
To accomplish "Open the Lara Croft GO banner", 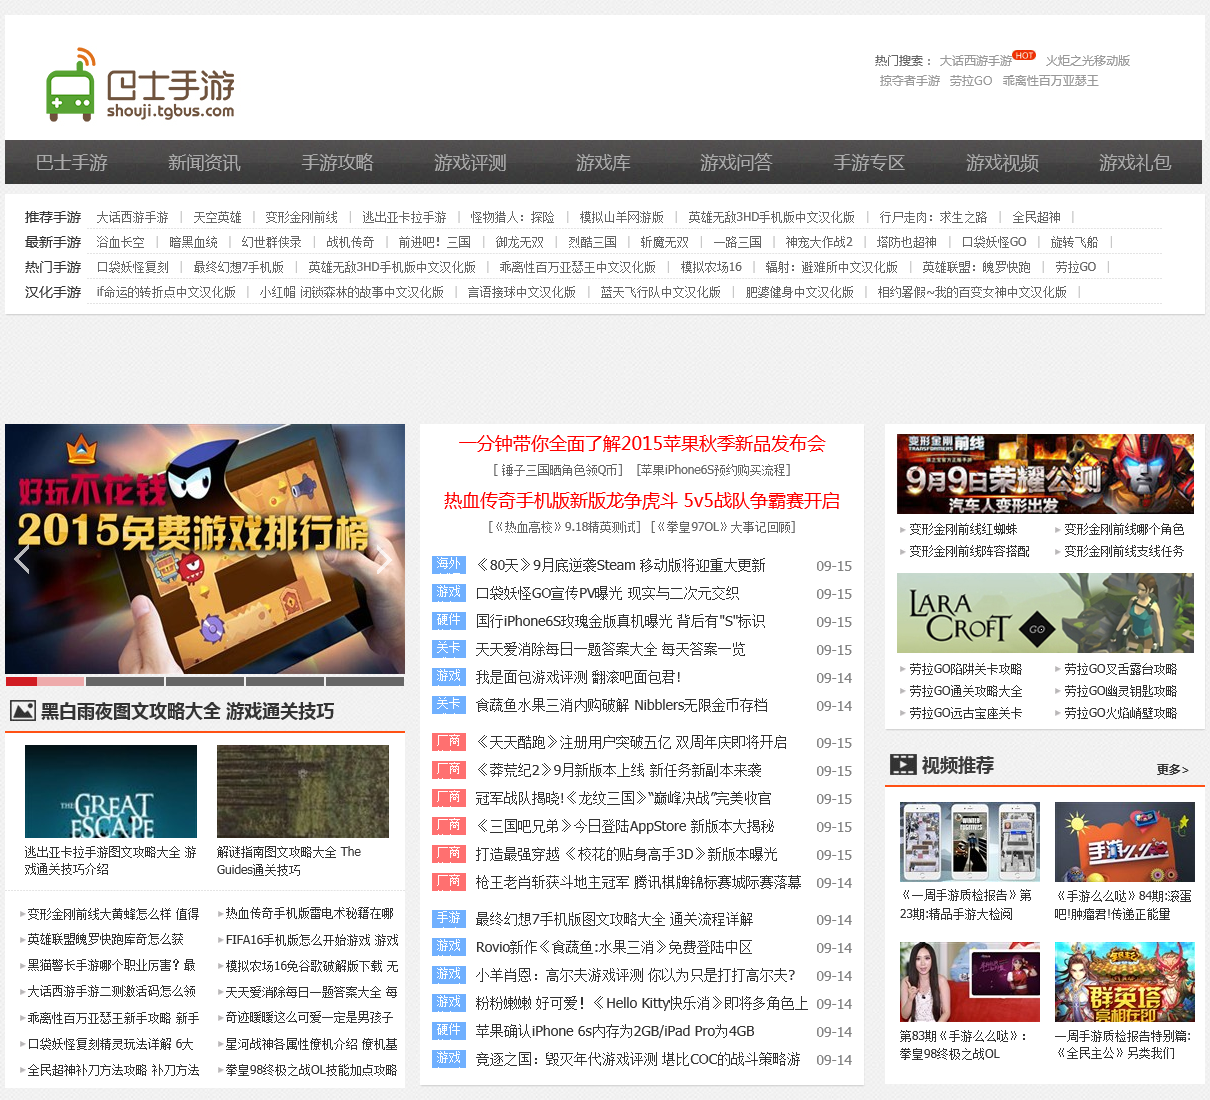I will tap(1045, 613).
